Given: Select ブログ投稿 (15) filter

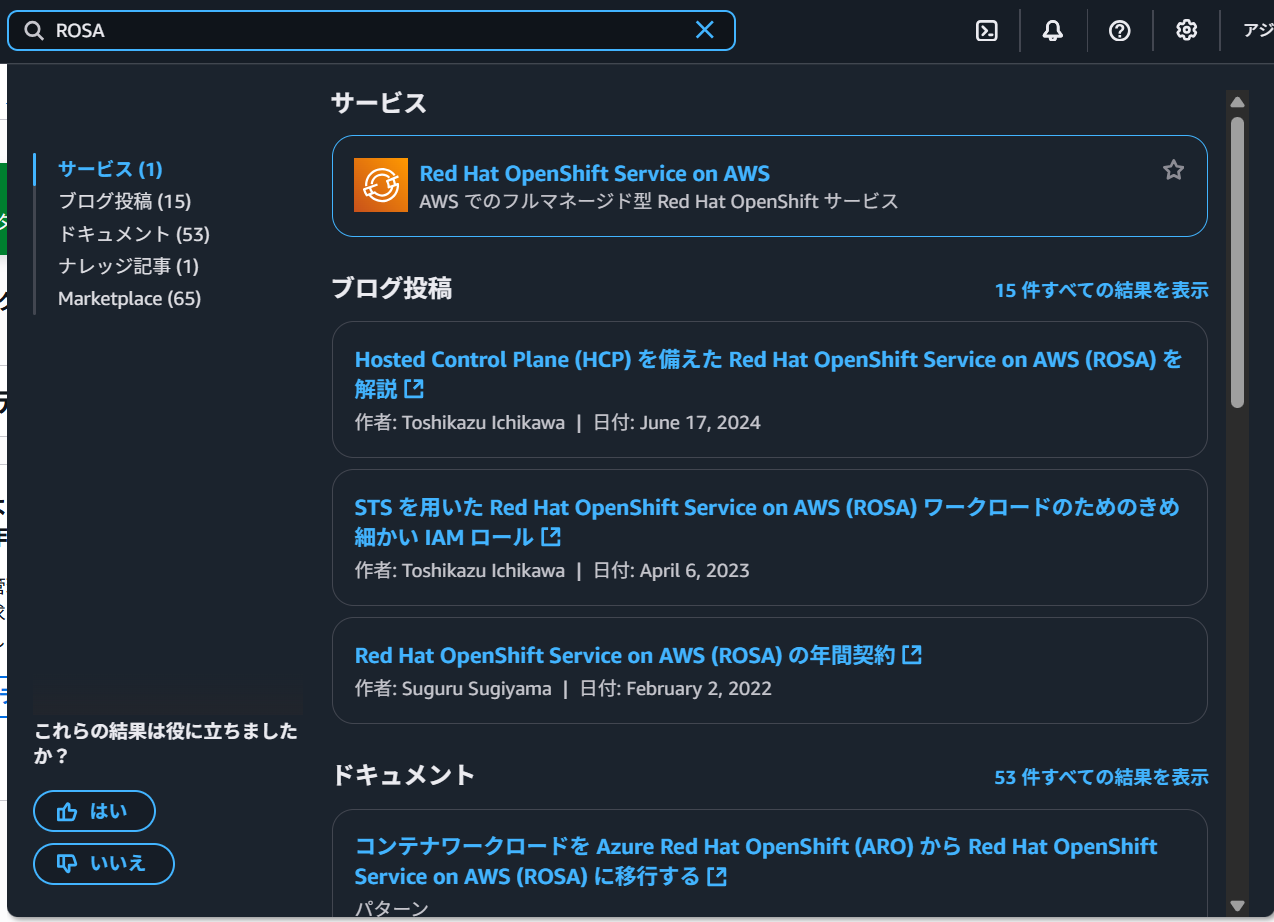Looking at the screenshot, I should (124, 201).
